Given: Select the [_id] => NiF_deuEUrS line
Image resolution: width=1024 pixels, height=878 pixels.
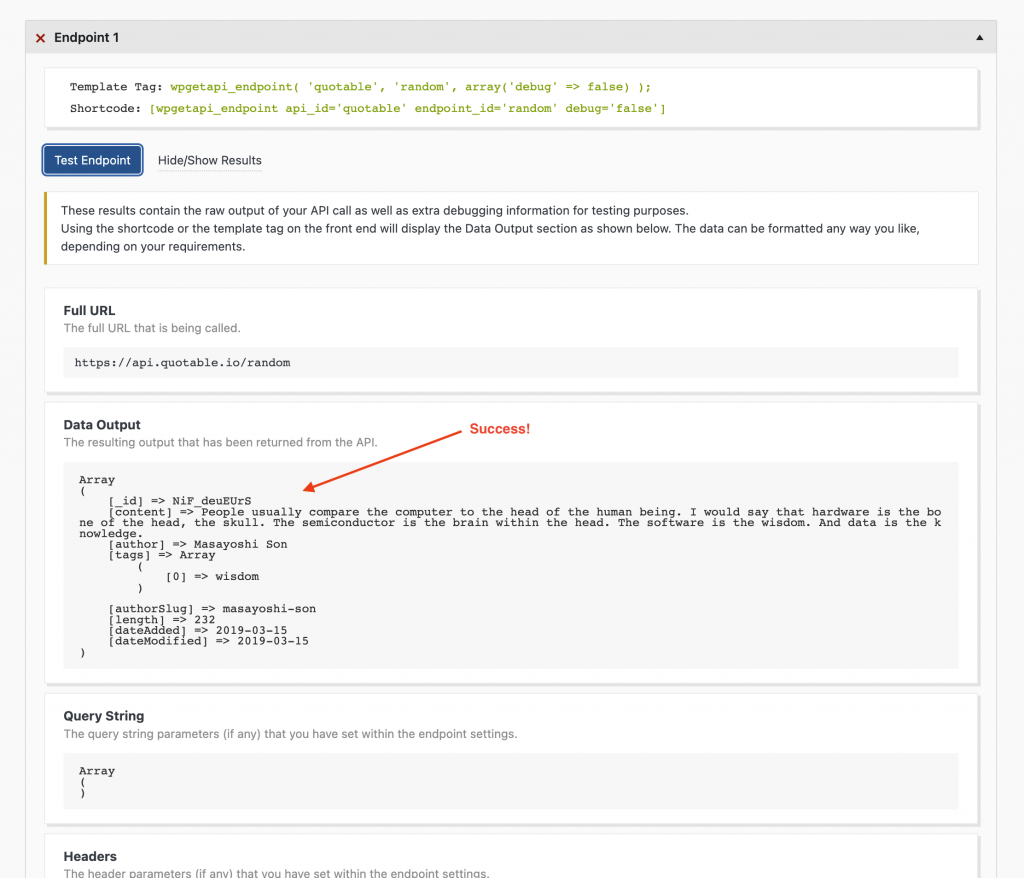Looking at the screenshot, I should point(180,501).
